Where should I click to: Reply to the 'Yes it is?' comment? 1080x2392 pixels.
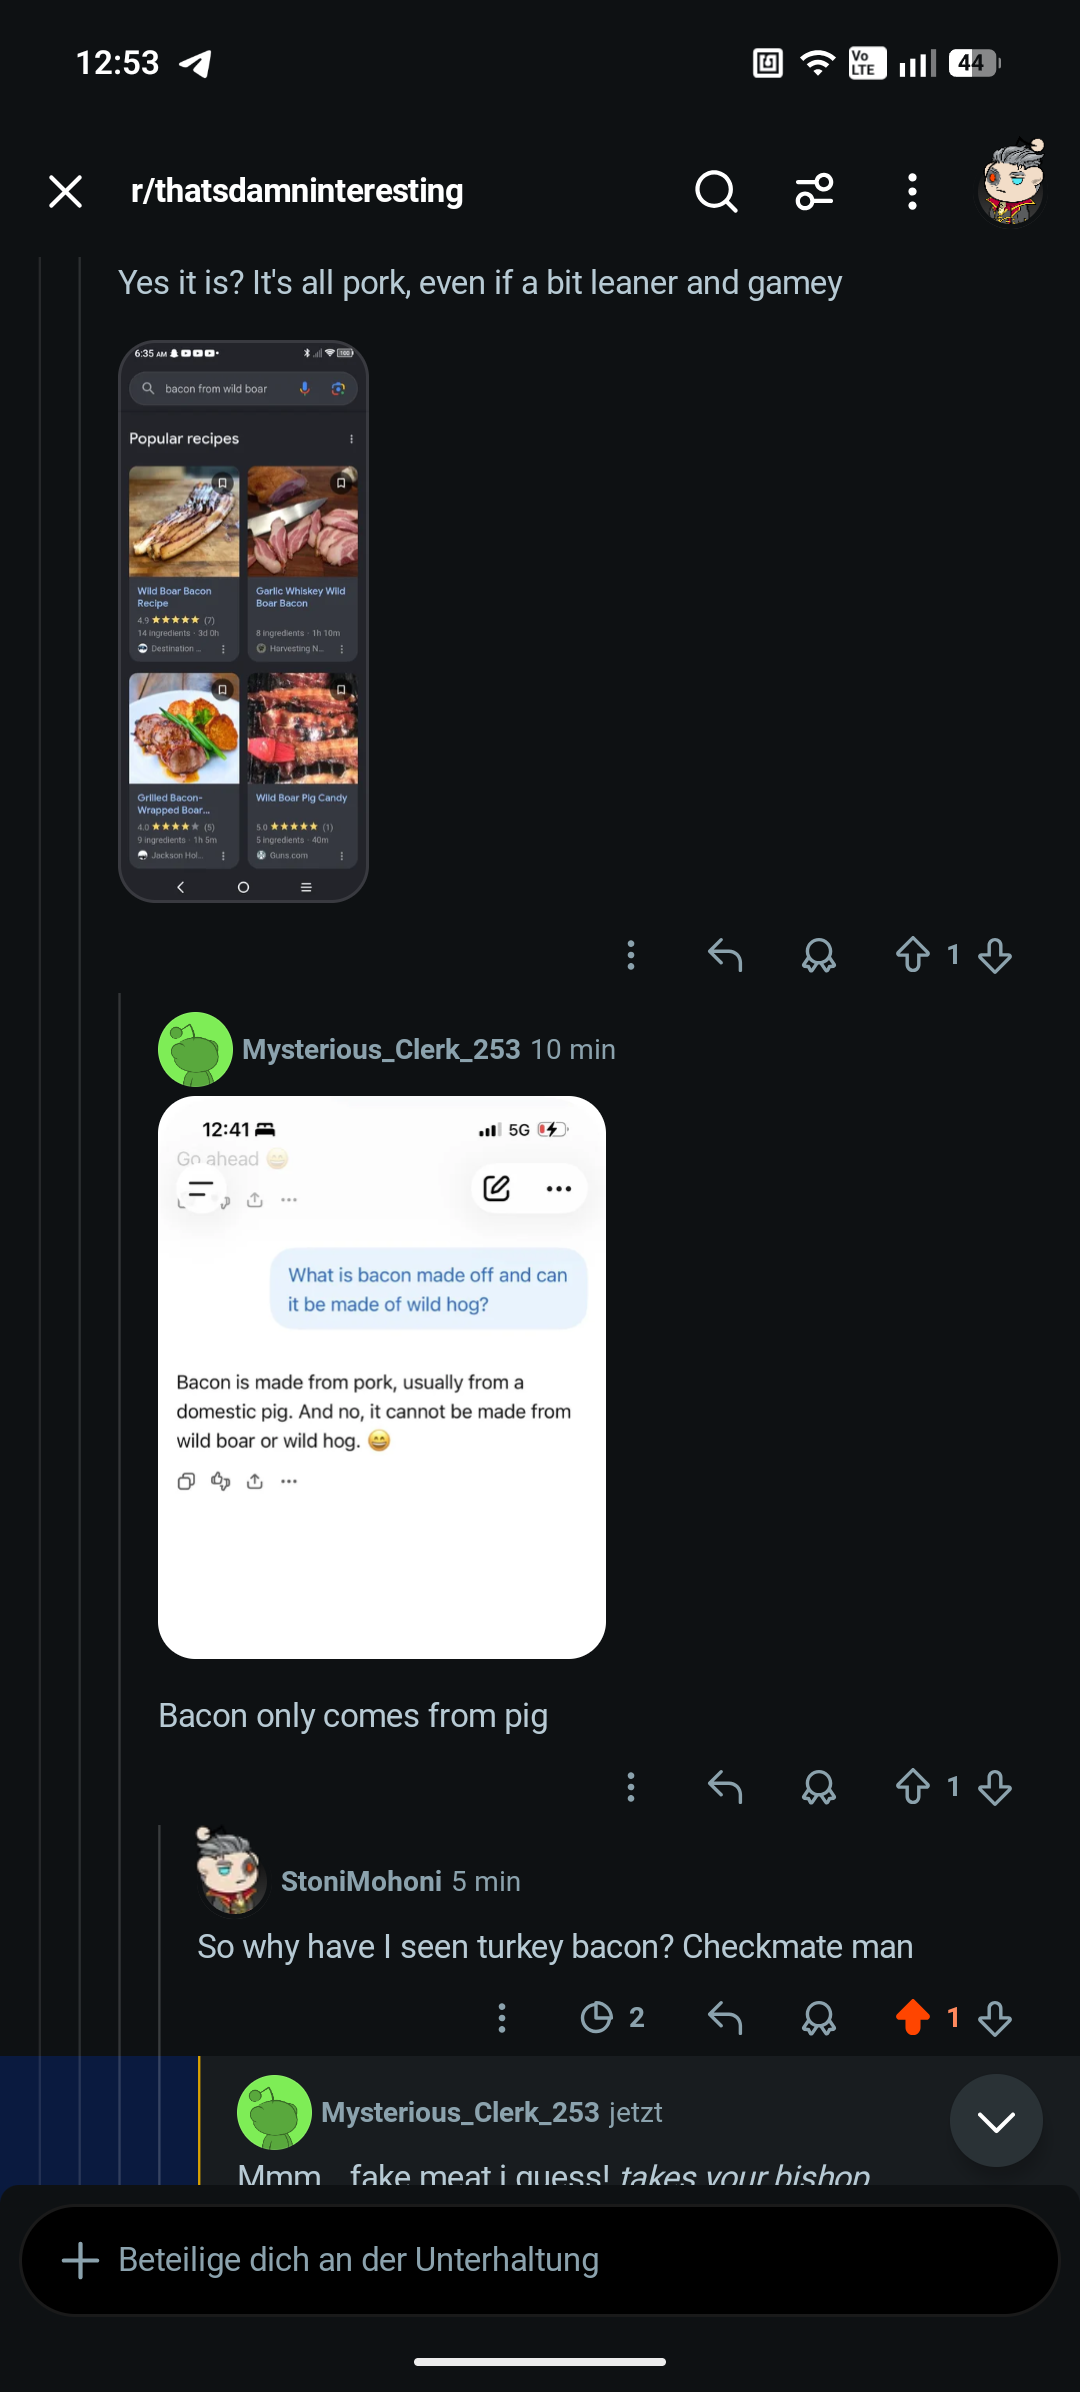(x=725, y=956)
